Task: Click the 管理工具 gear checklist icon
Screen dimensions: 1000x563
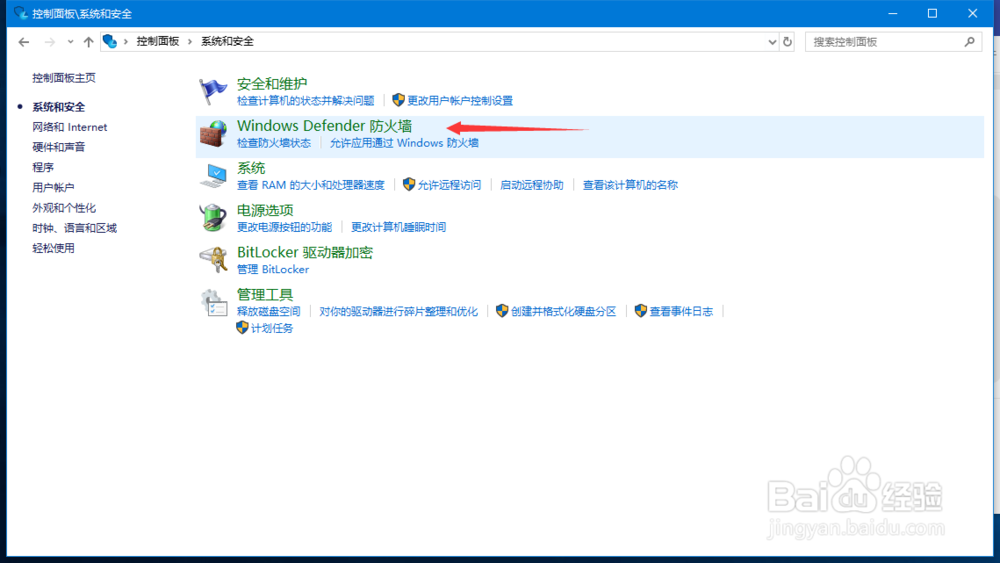Action: pyautogui.click(x=214, y=302)
